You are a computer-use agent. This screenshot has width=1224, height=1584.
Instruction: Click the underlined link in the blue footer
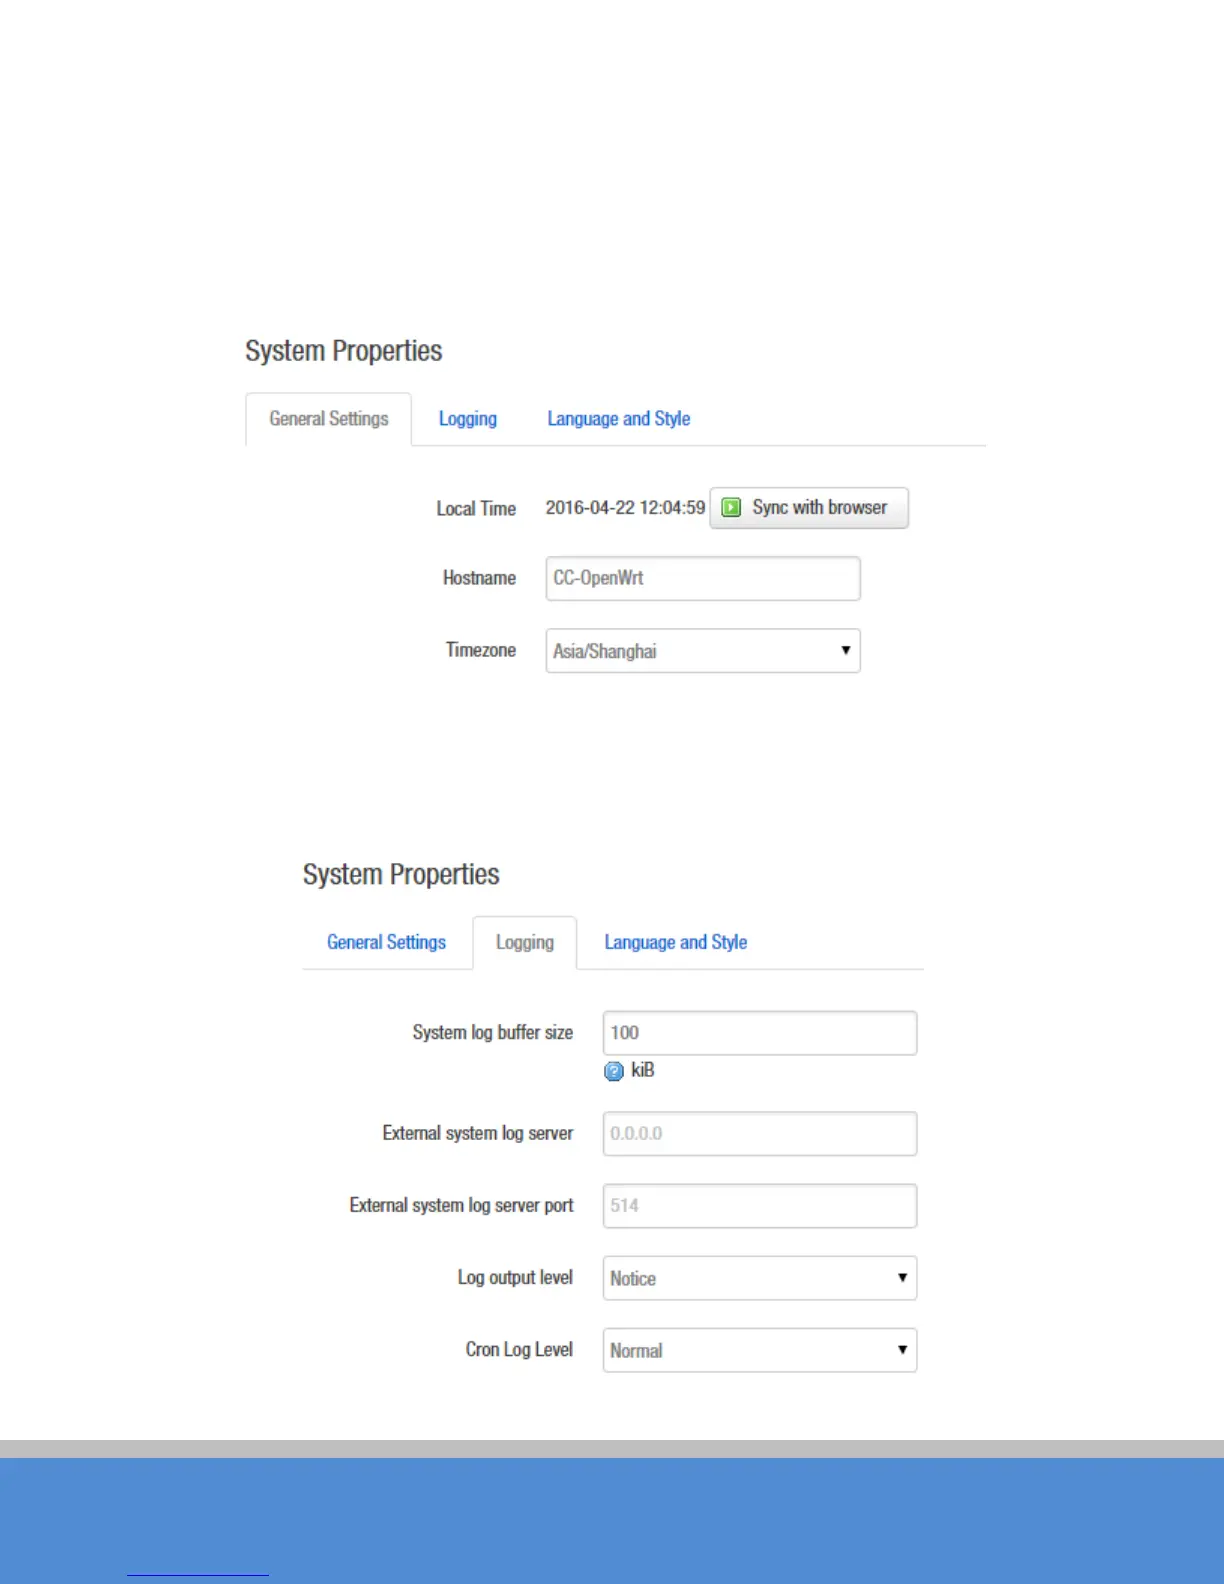coord(198,1574)
